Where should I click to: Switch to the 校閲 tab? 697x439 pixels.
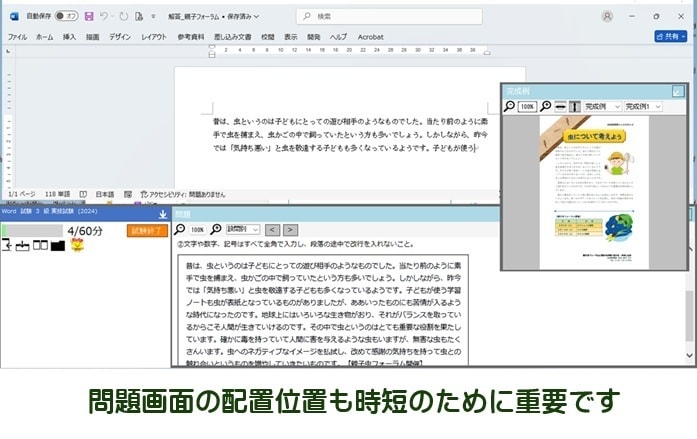click(268, 37)
